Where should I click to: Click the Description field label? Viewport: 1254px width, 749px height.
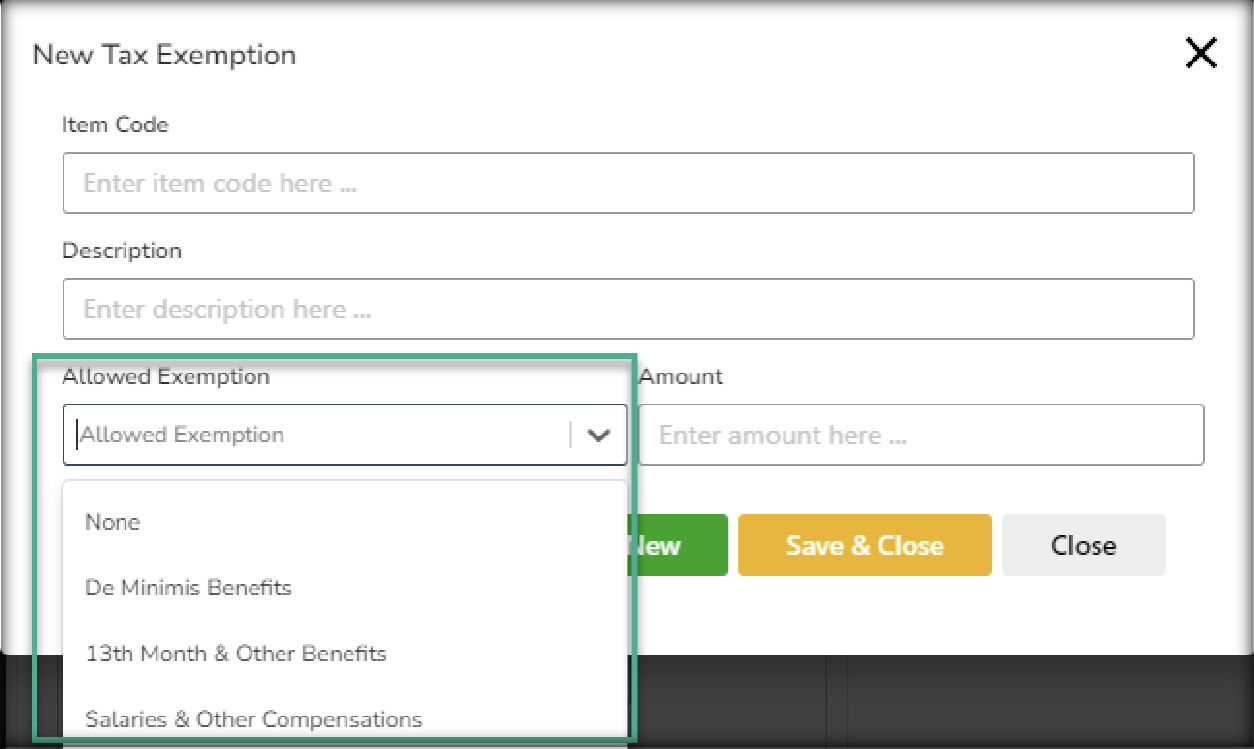click(122, 251)
